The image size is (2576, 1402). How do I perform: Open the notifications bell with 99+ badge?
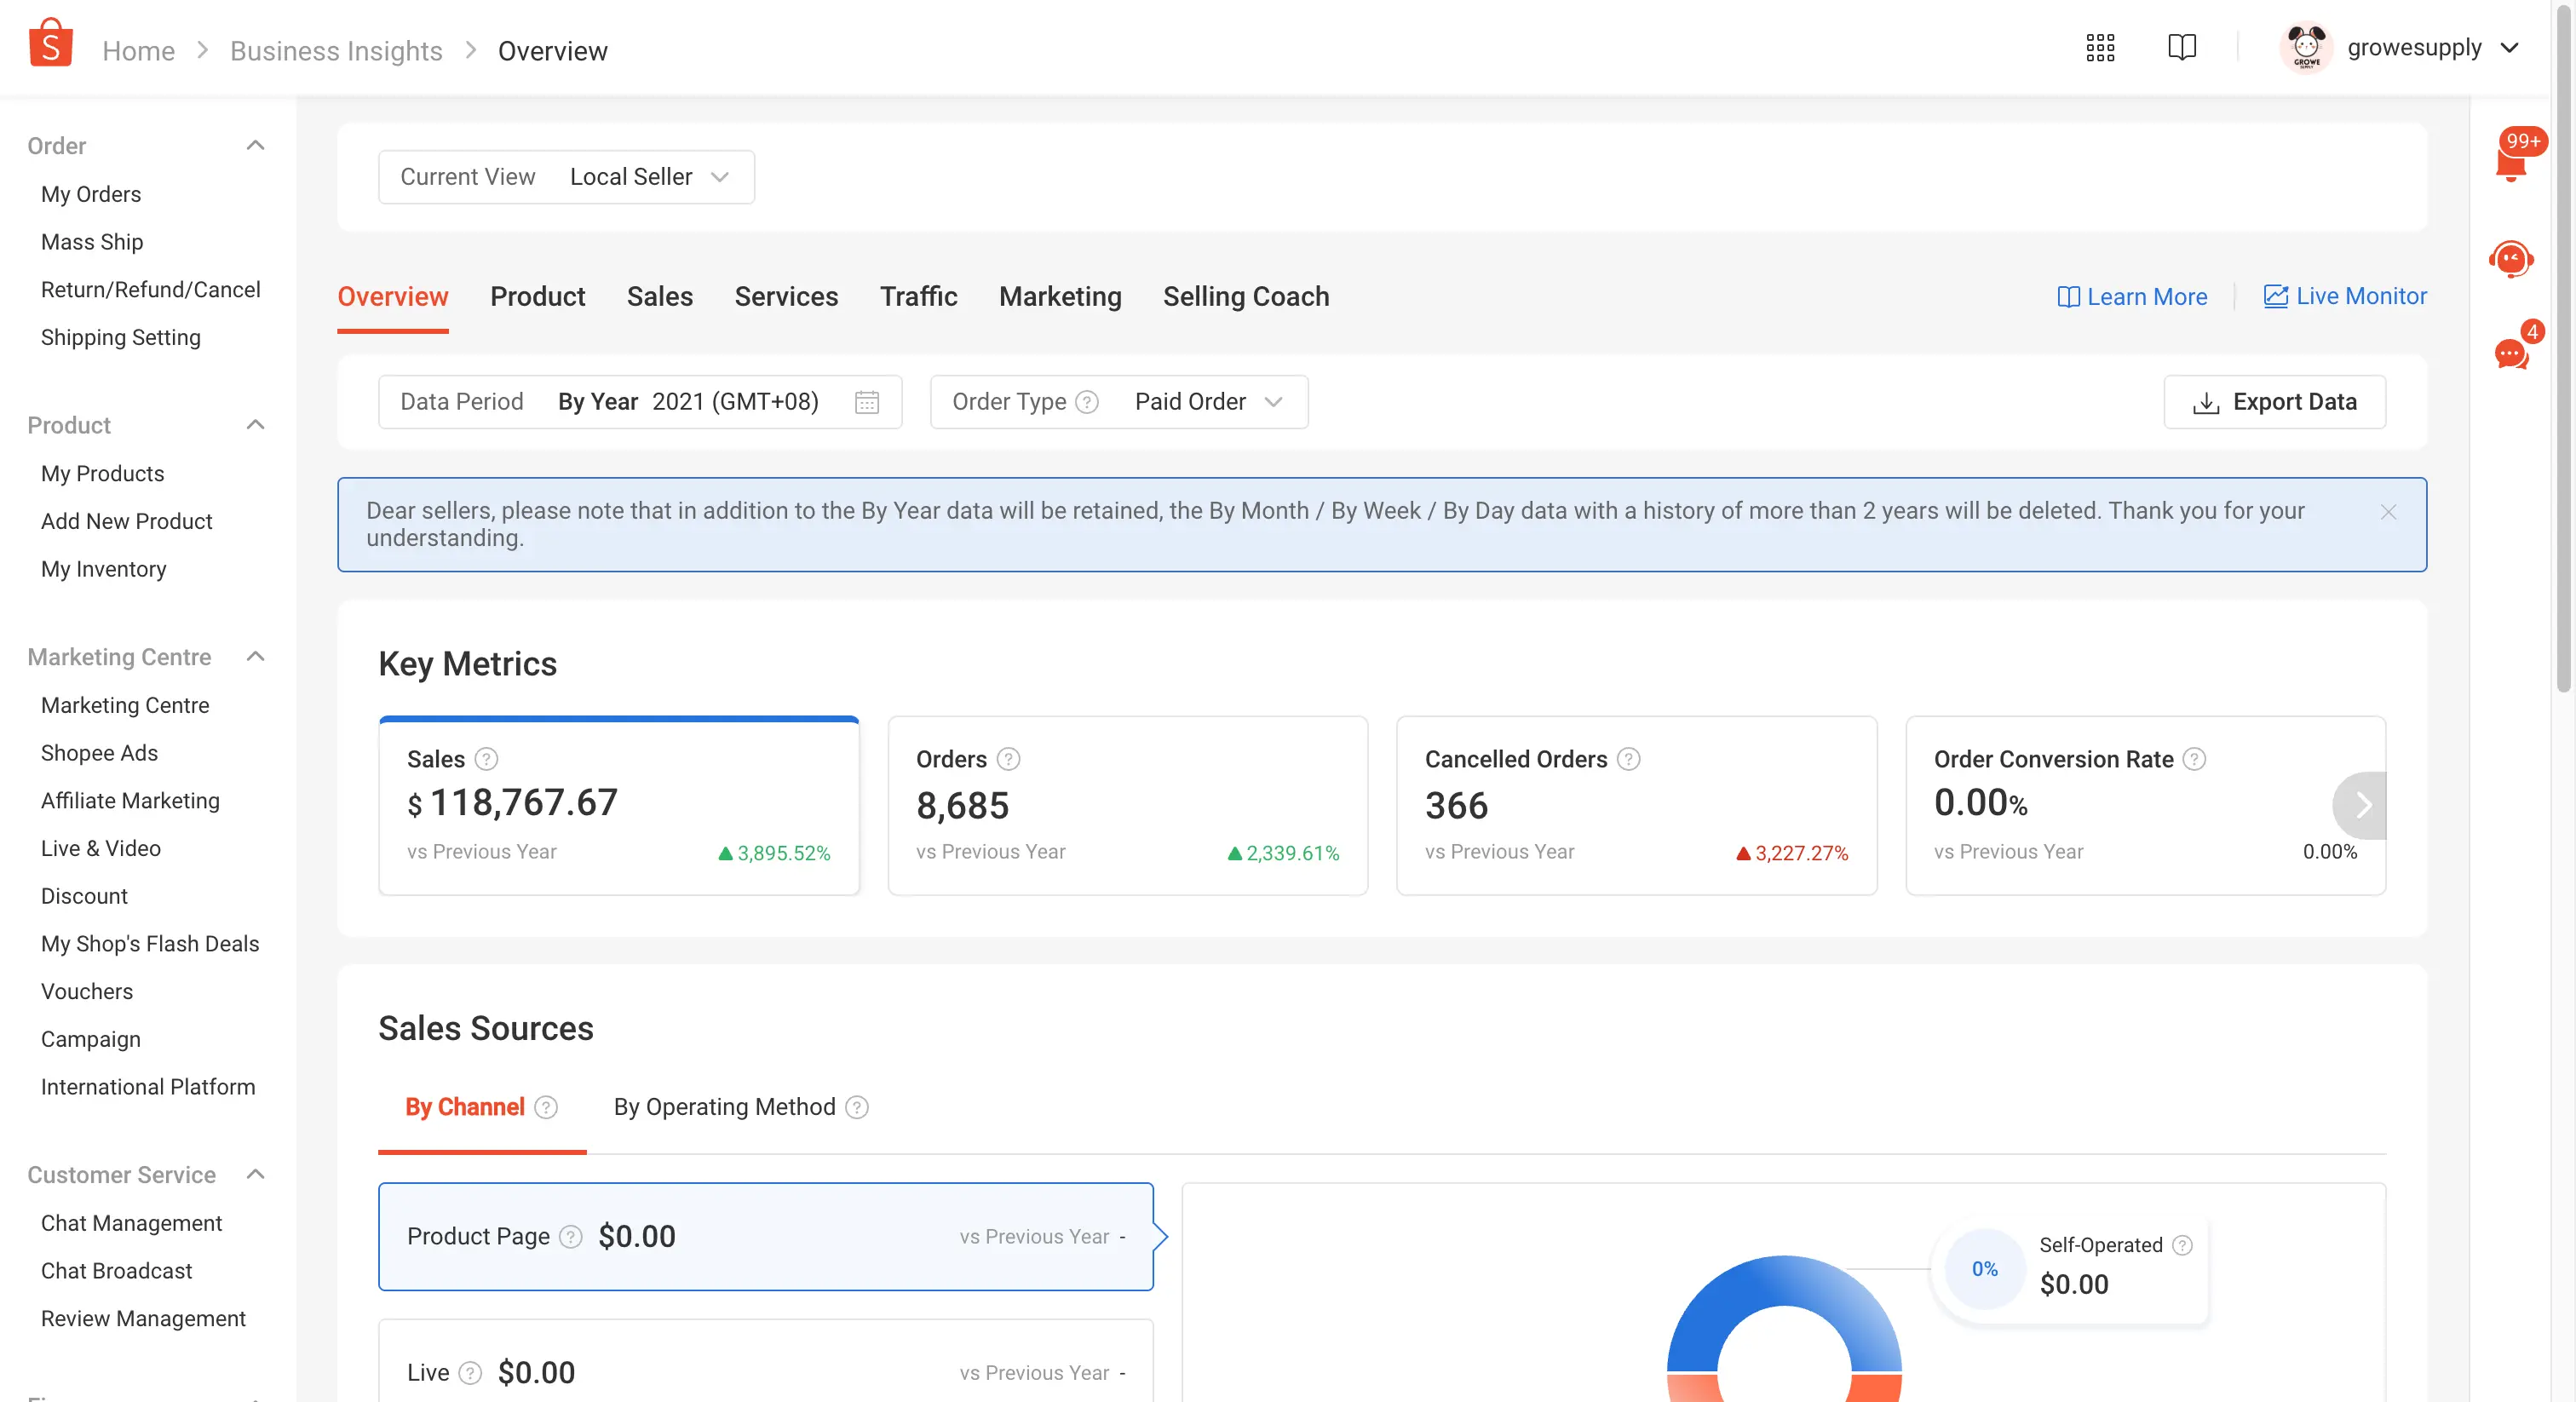(x=2511, y=160)
